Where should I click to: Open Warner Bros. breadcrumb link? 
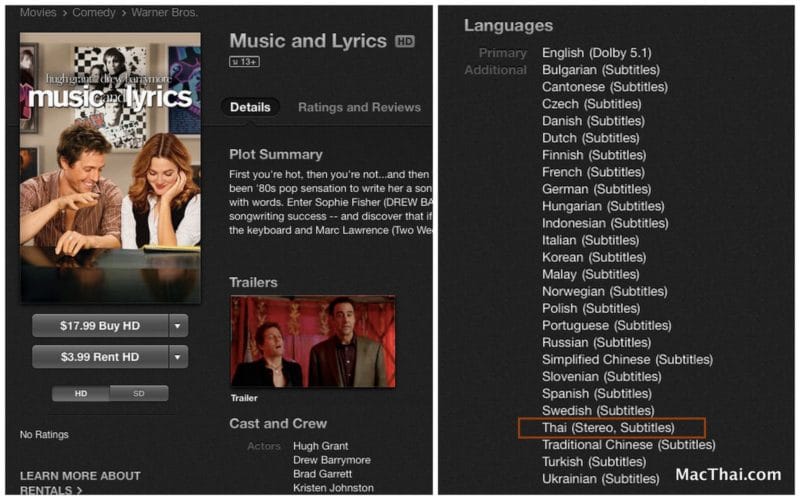coord(164,12)
